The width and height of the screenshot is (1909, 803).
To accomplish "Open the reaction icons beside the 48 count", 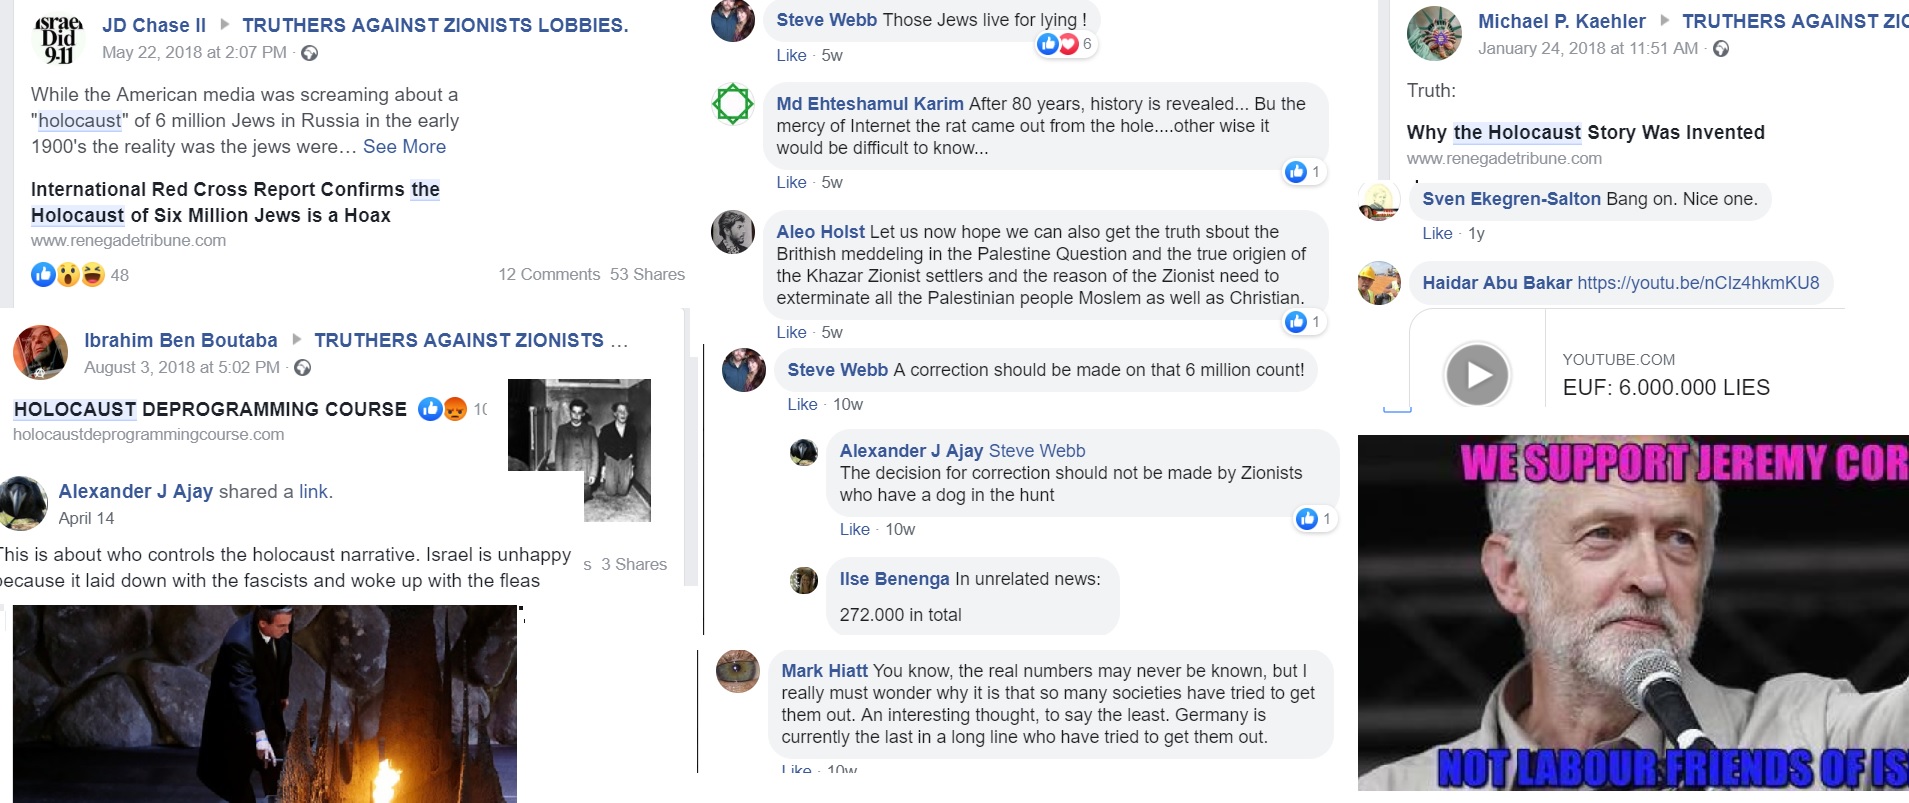I will click(x=67, y=274).
